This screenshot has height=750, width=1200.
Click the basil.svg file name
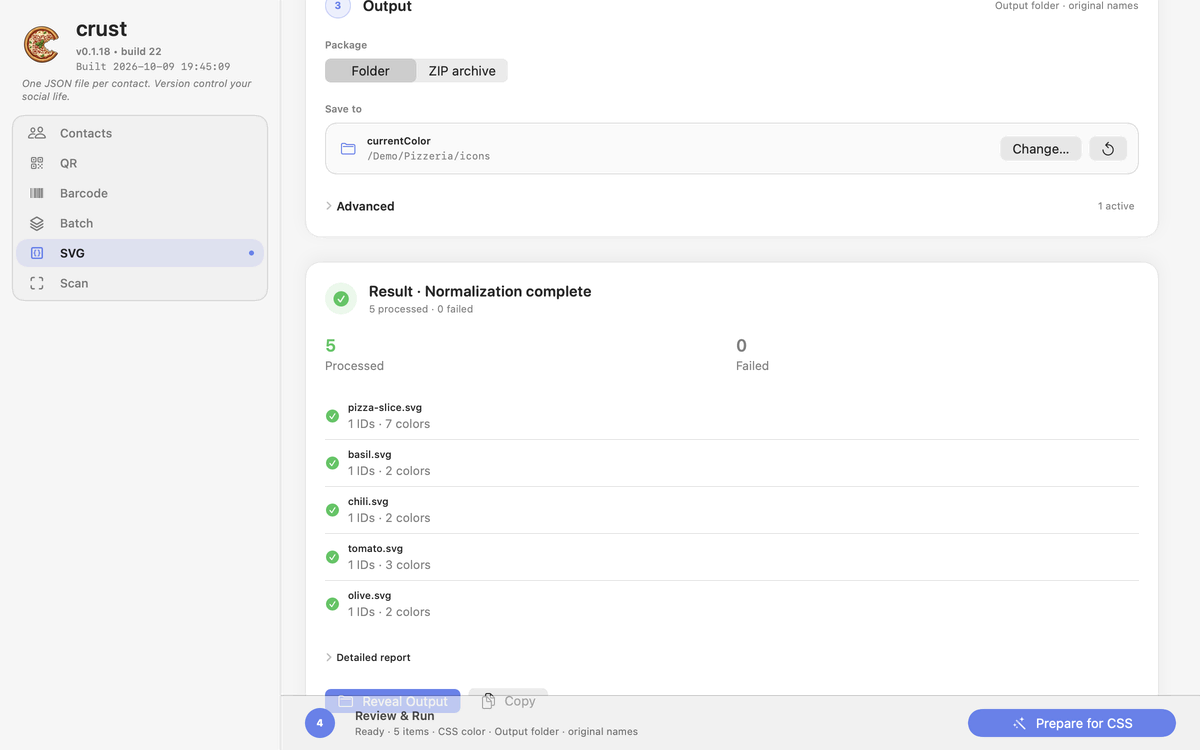(x=370, y=455)
